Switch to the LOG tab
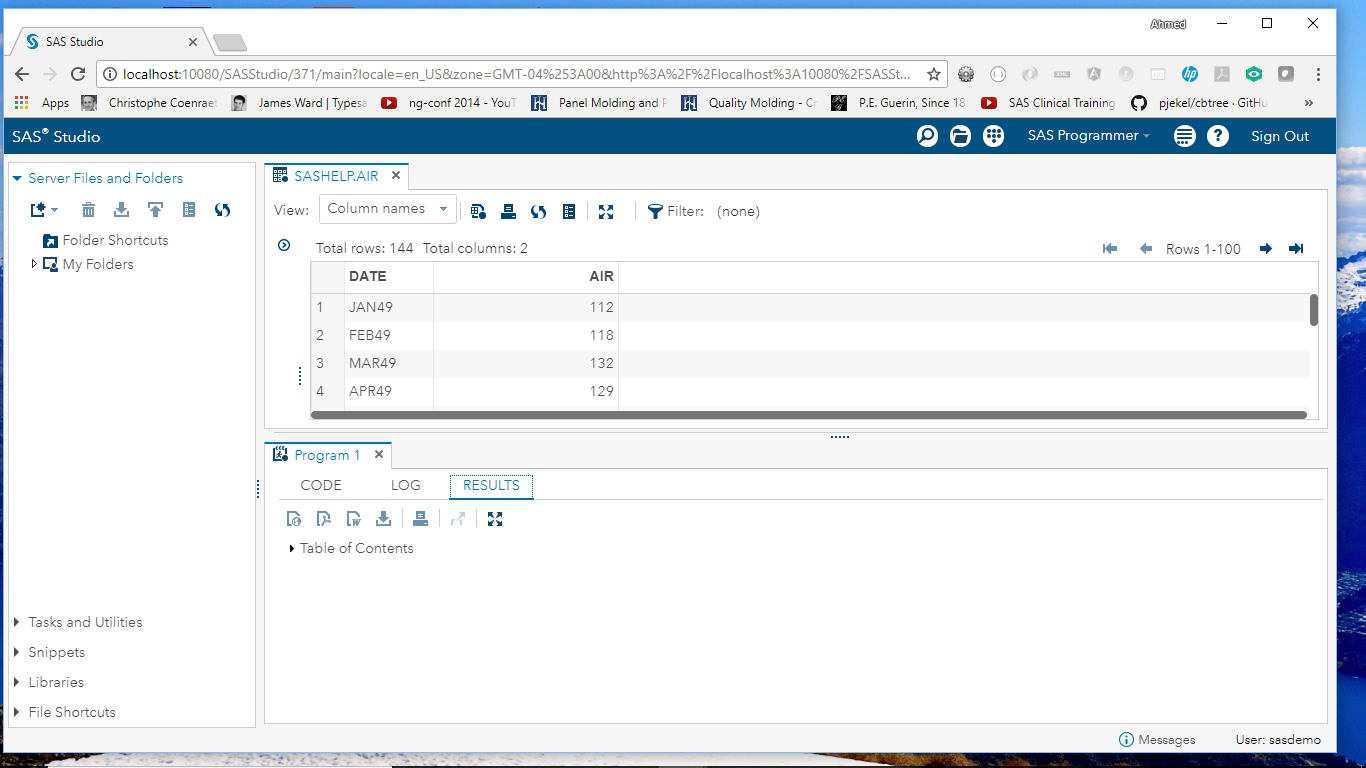Image resolution: width=1366 pixels, height=768 pixels. pyautogui.click(x=406, y=485)
